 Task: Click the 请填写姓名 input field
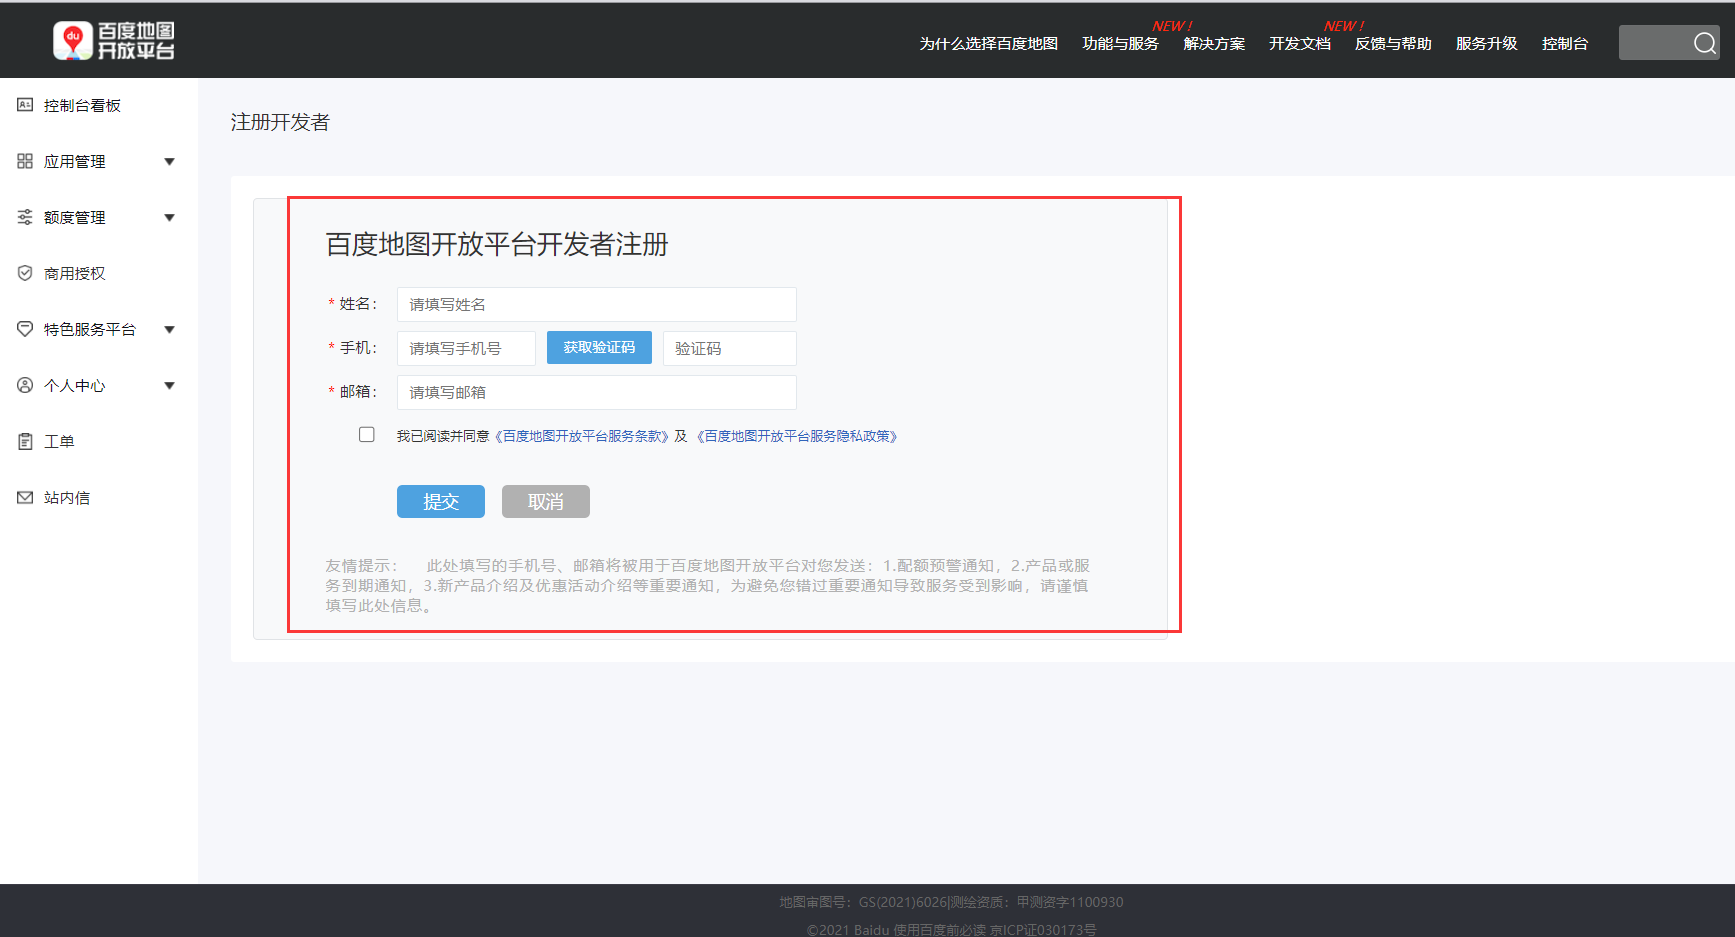tap(596, 304)
